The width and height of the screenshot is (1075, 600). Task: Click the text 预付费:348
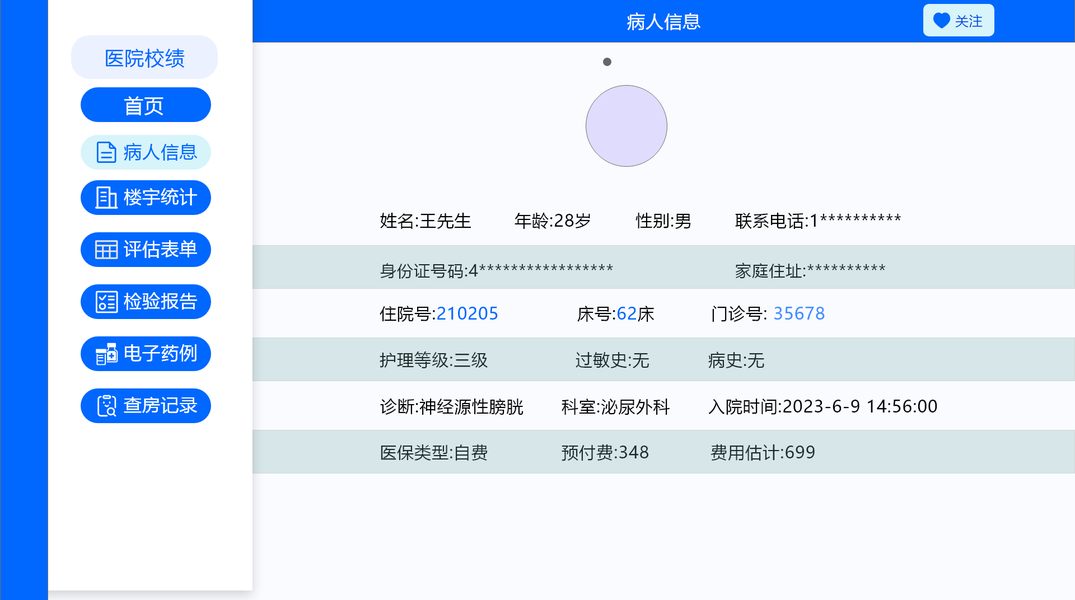(605, 453)
